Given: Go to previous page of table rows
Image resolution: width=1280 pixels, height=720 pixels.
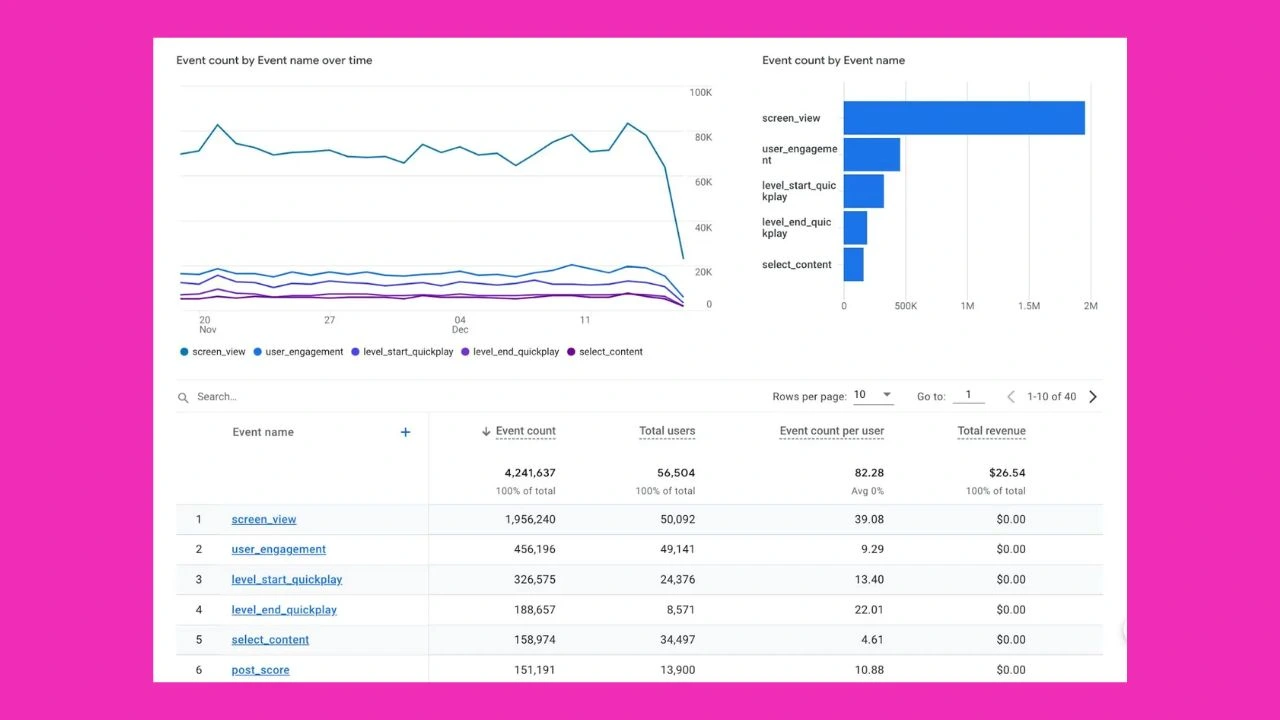Looking at the screenshot, I should point(1010,397).
